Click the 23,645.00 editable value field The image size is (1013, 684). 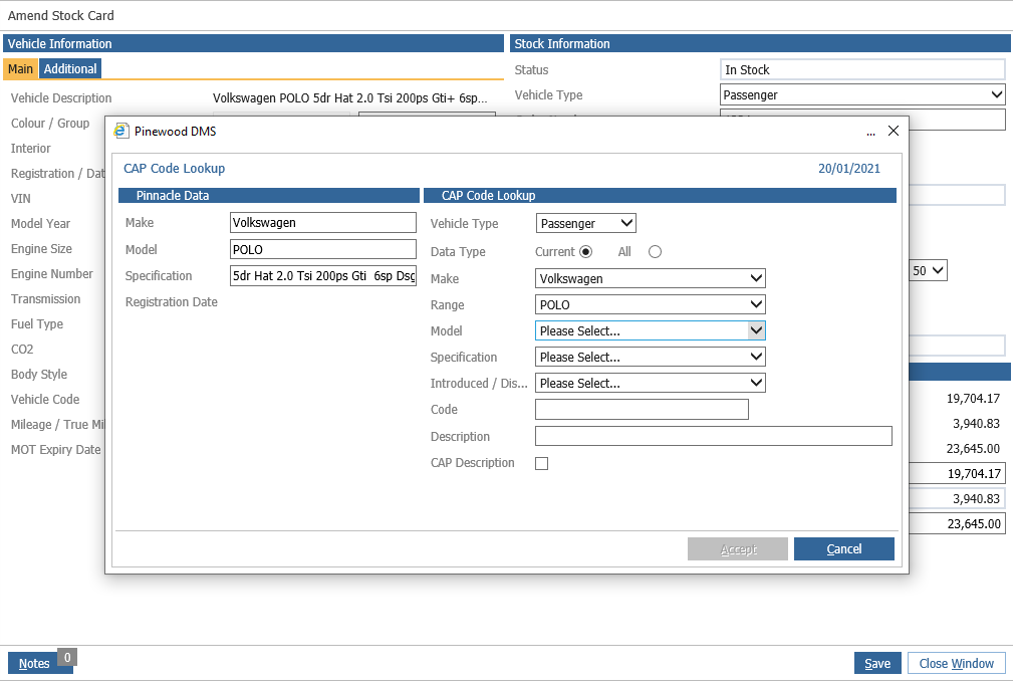point(956,524)
